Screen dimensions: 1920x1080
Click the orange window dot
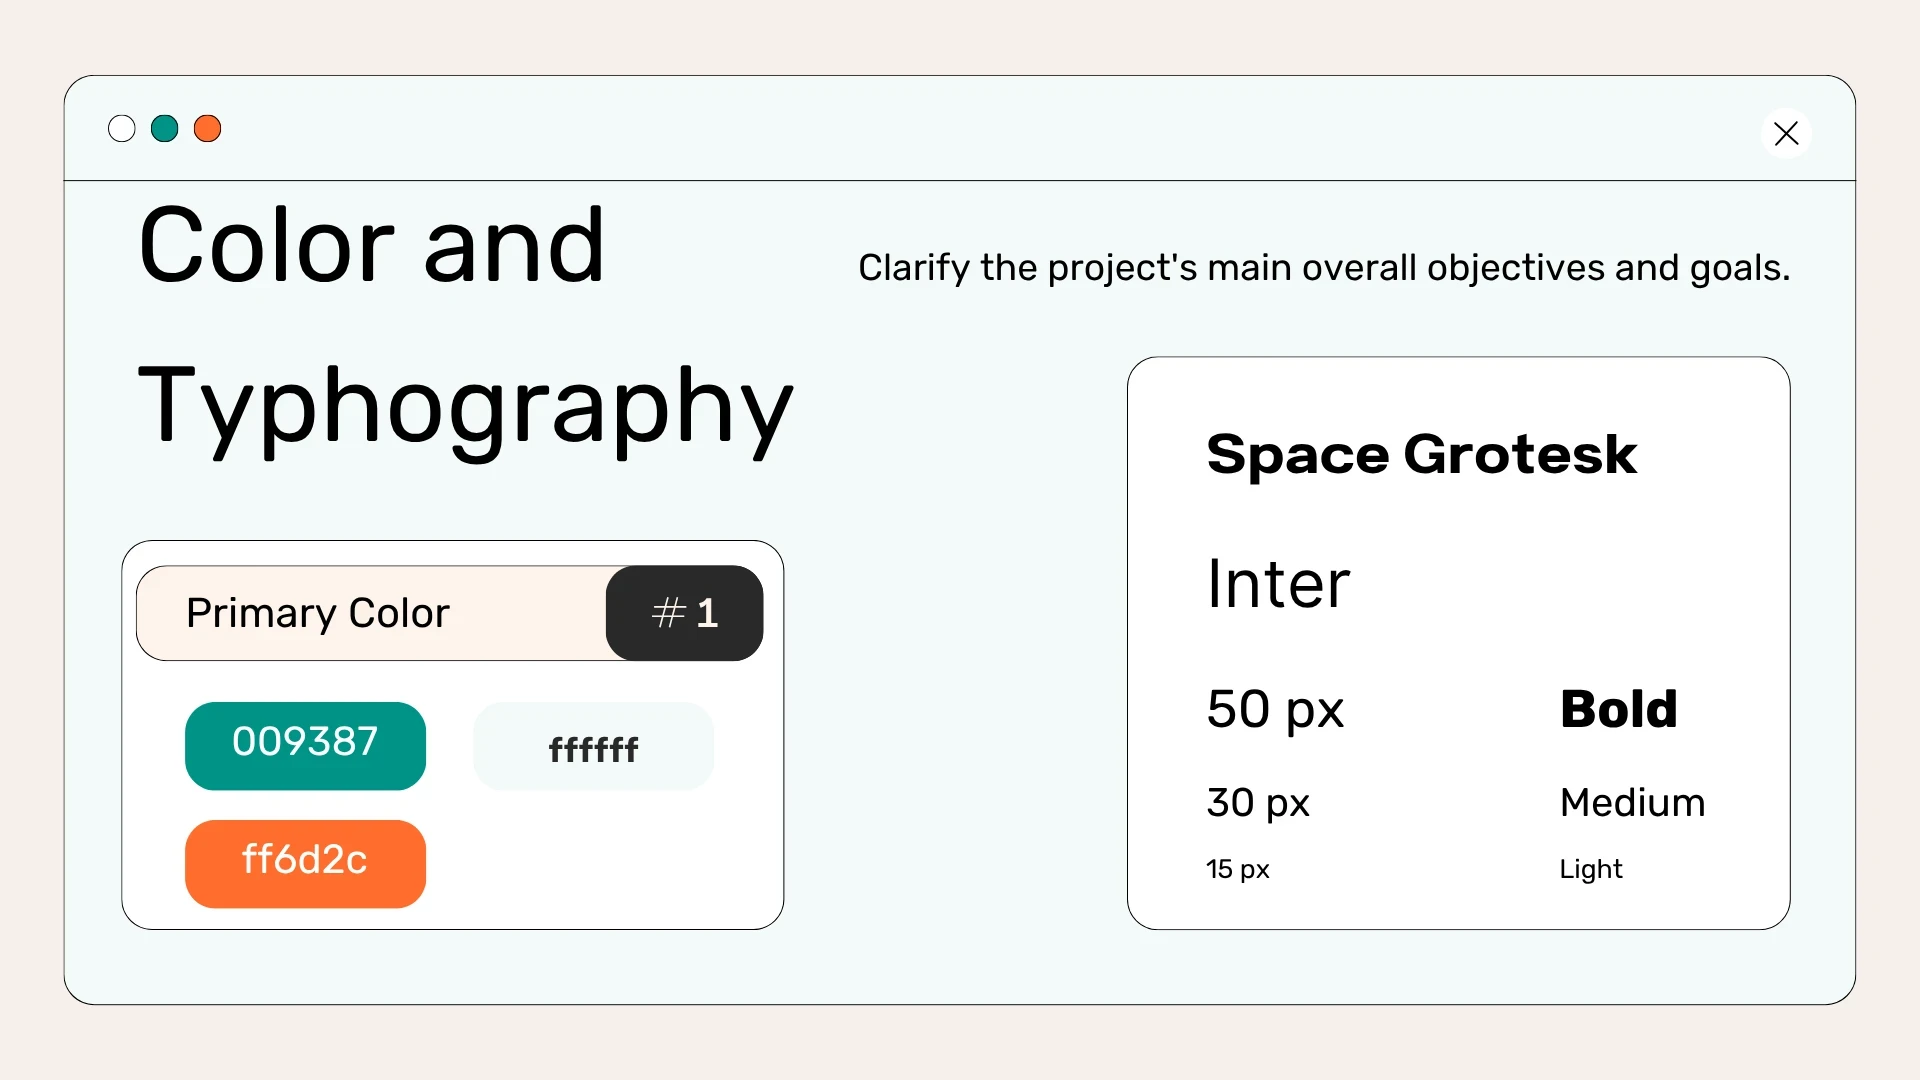coord(208,129)
